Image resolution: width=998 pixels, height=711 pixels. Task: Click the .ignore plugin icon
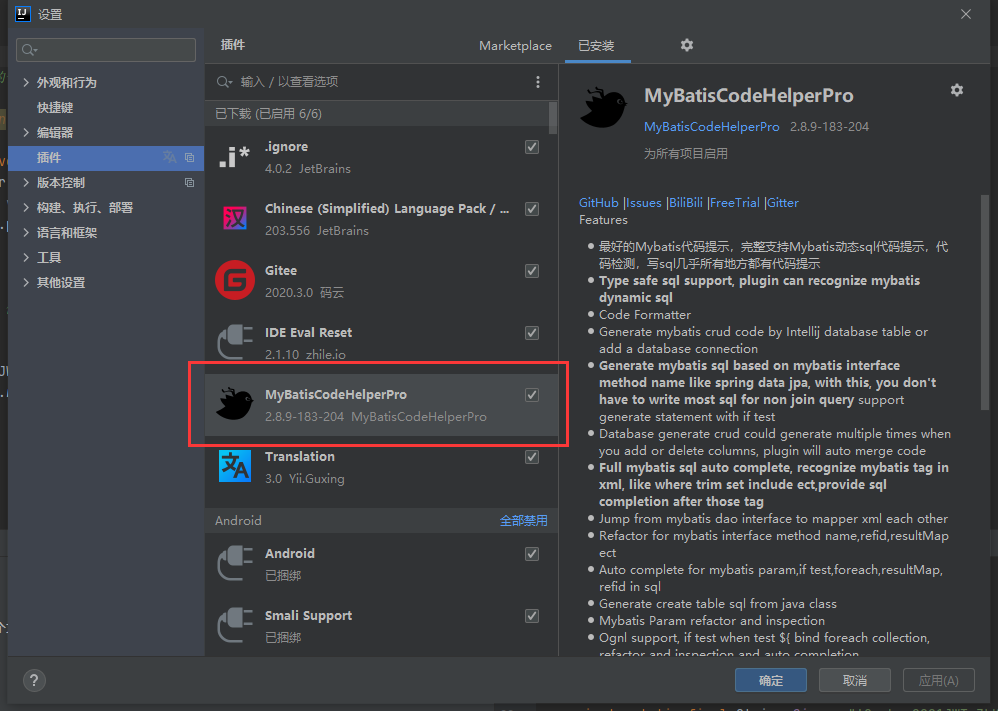[x=235, y=157]
